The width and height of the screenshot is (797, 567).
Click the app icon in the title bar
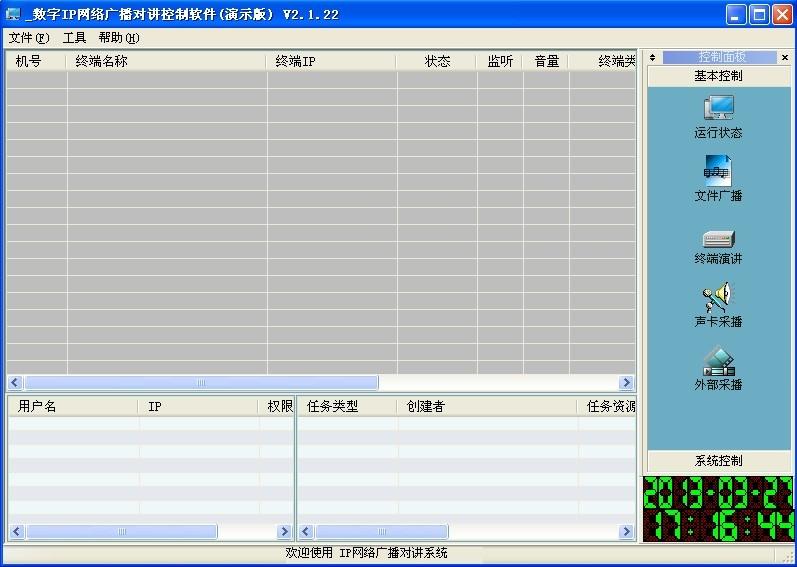13,14
